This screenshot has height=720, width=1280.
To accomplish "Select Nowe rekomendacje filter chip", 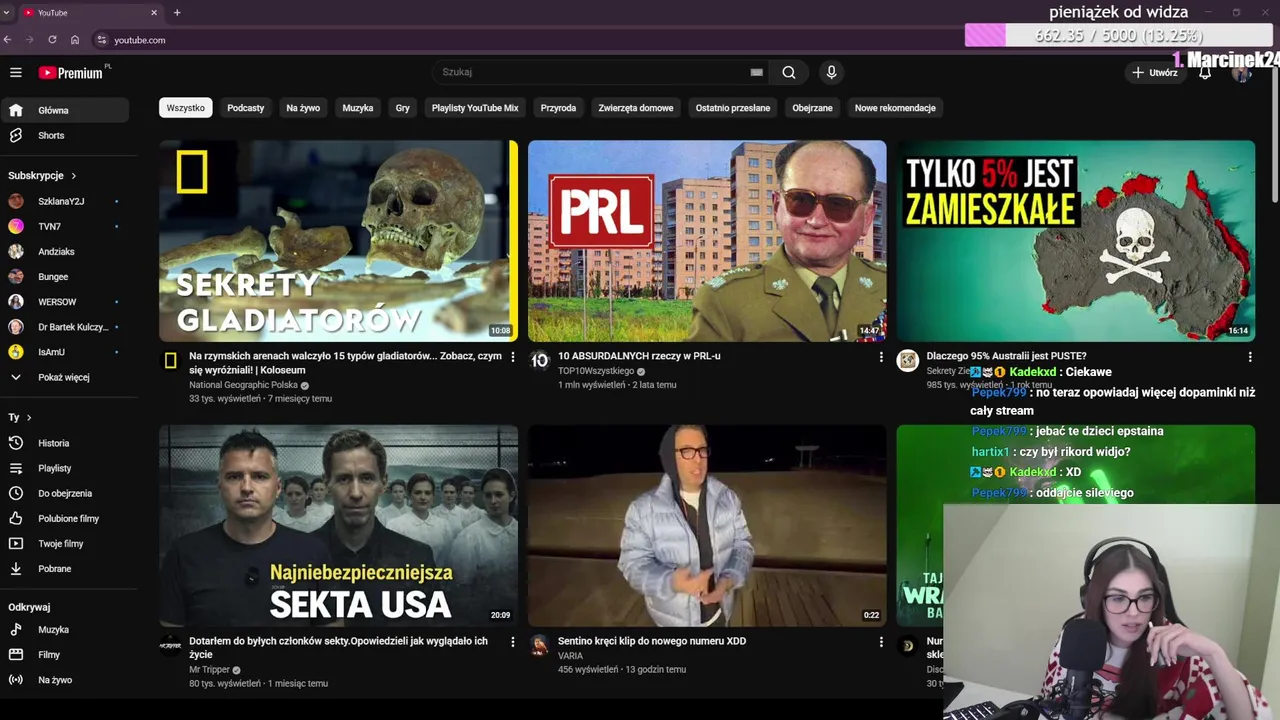I will 895,108.
